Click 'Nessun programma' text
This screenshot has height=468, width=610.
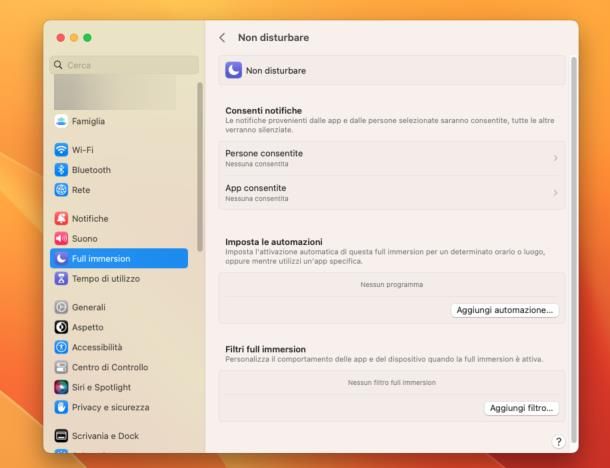[391, 284]
